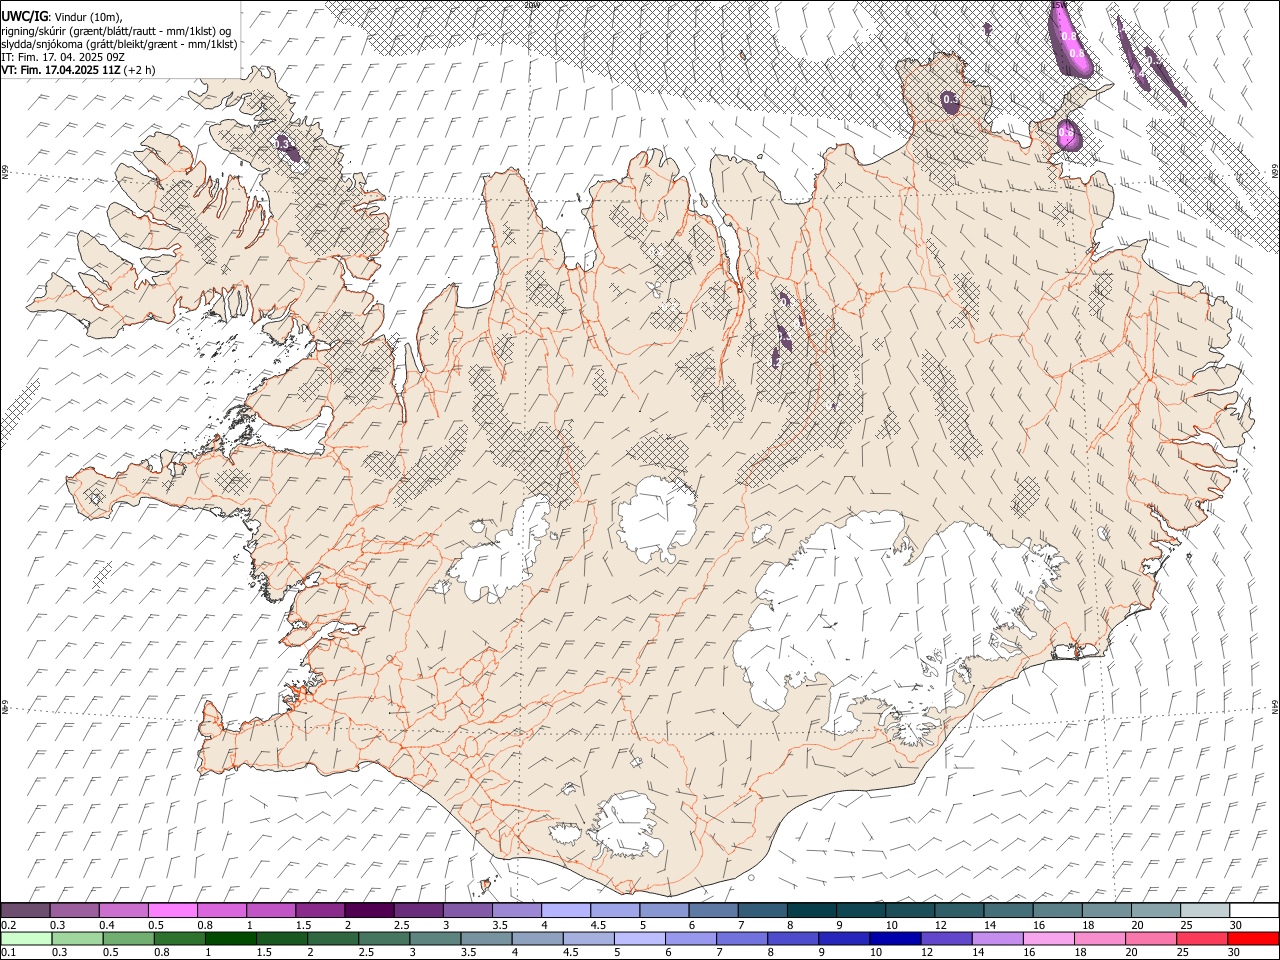Select the white 30 swatch in upper legend row
The width and height of the screenshot is (1280, 960).
1254,911
